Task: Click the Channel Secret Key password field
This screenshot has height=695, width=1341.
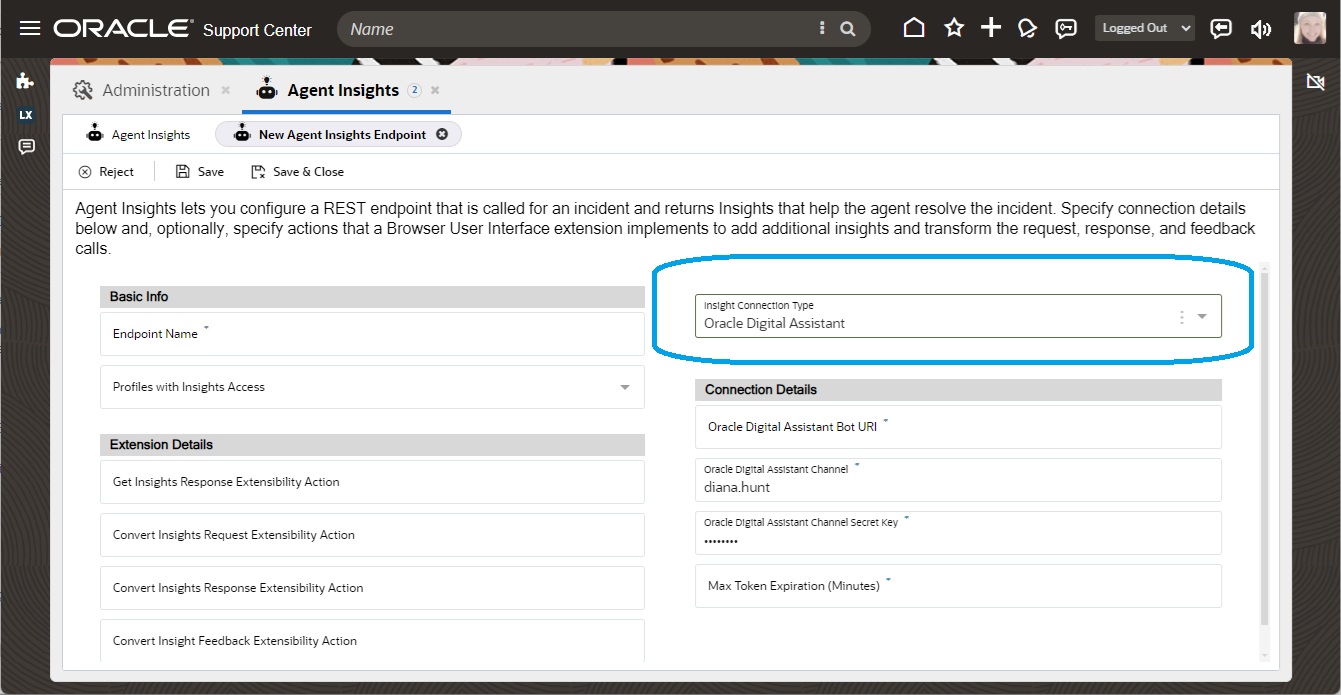Action: click(x=958, y=533)
